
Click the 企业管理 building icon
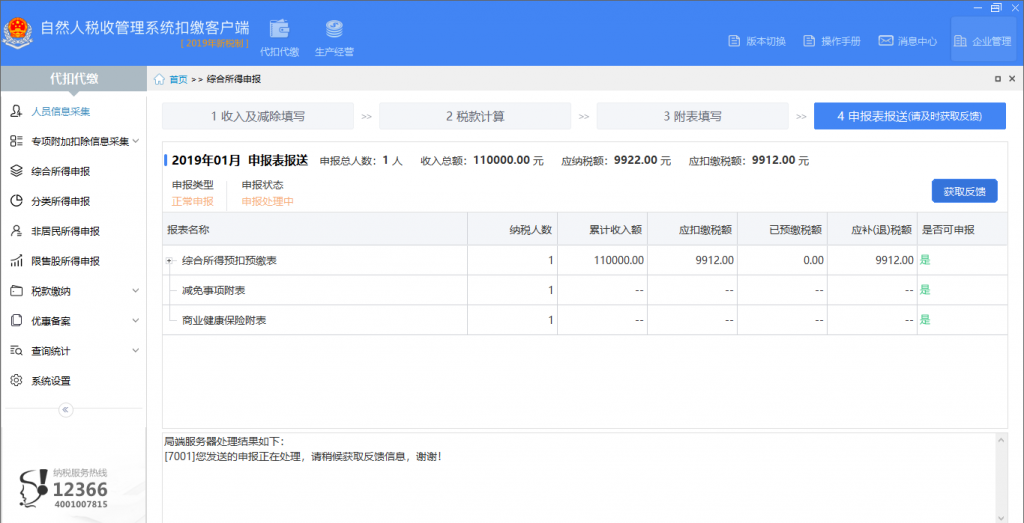(960, 41)
